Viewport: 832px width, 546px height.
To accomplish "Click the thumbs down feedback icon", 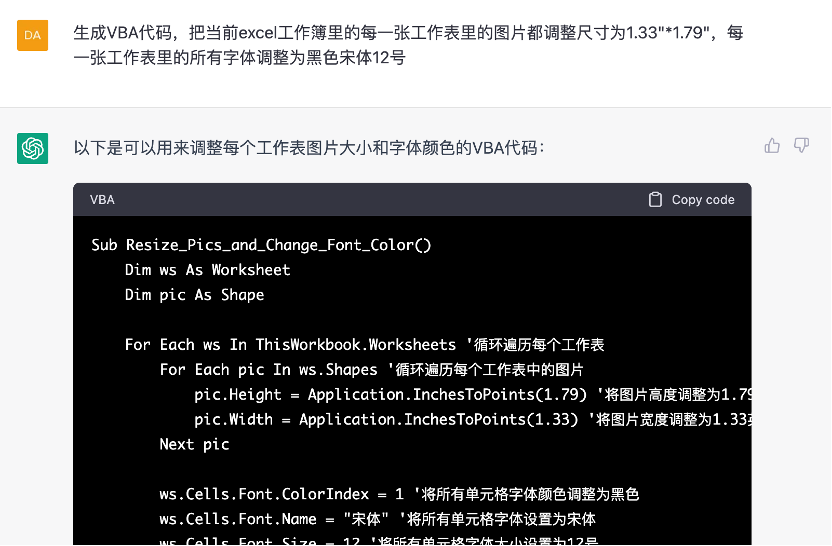I will point(801,145).
